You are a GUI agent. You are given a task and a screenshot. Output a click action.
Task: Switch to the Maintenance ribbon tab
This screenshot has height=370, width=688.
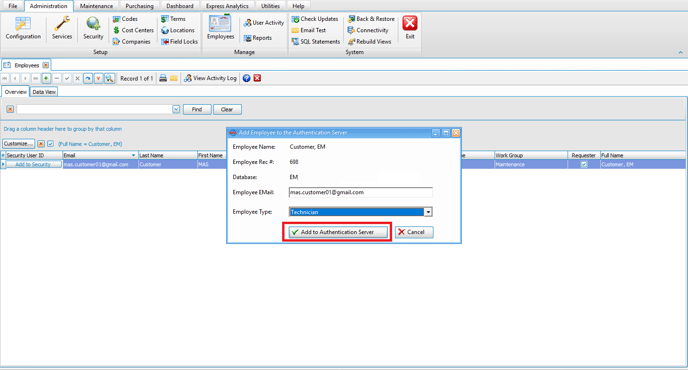(x=96, y=6)
